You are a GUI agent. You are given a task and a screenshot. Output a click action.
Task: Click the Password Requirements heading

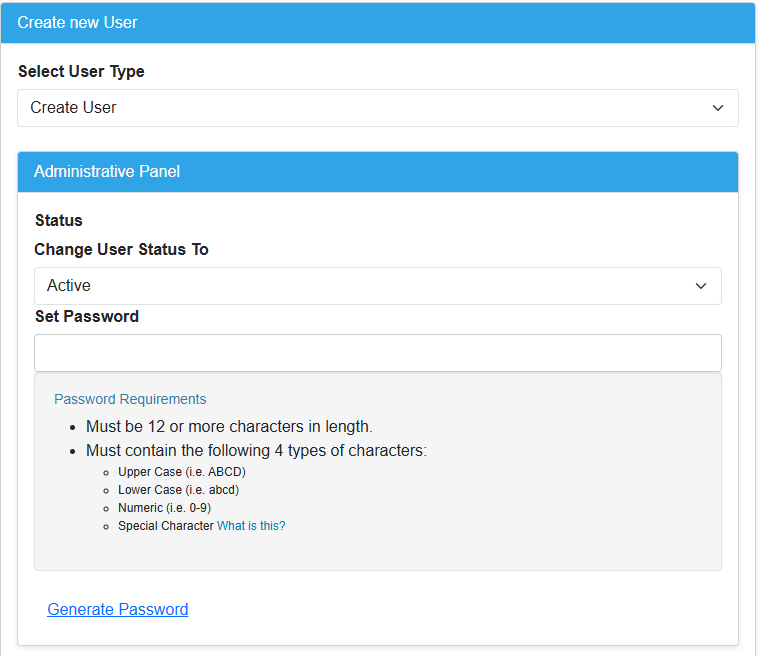[130, 399]
